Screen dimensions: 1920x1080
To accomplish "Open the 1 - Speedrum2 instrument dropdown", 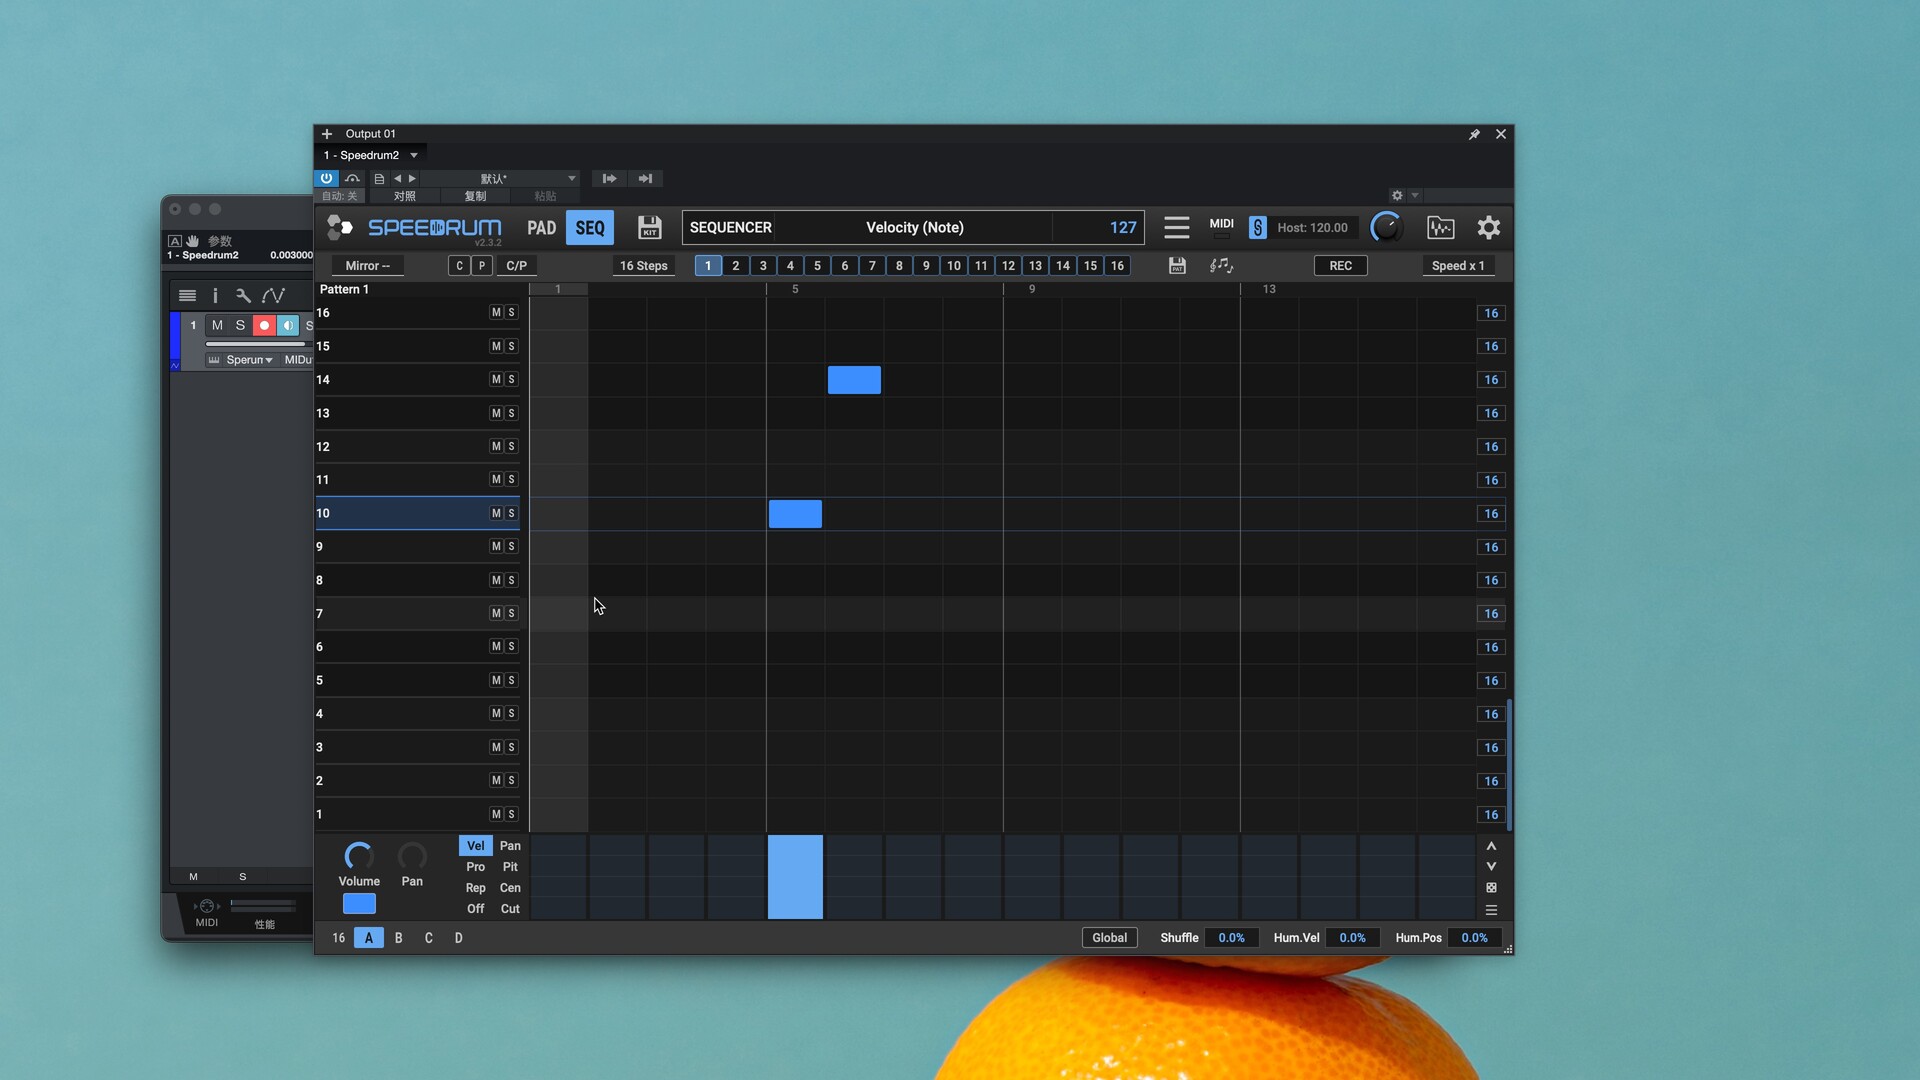I will (371, 155).
